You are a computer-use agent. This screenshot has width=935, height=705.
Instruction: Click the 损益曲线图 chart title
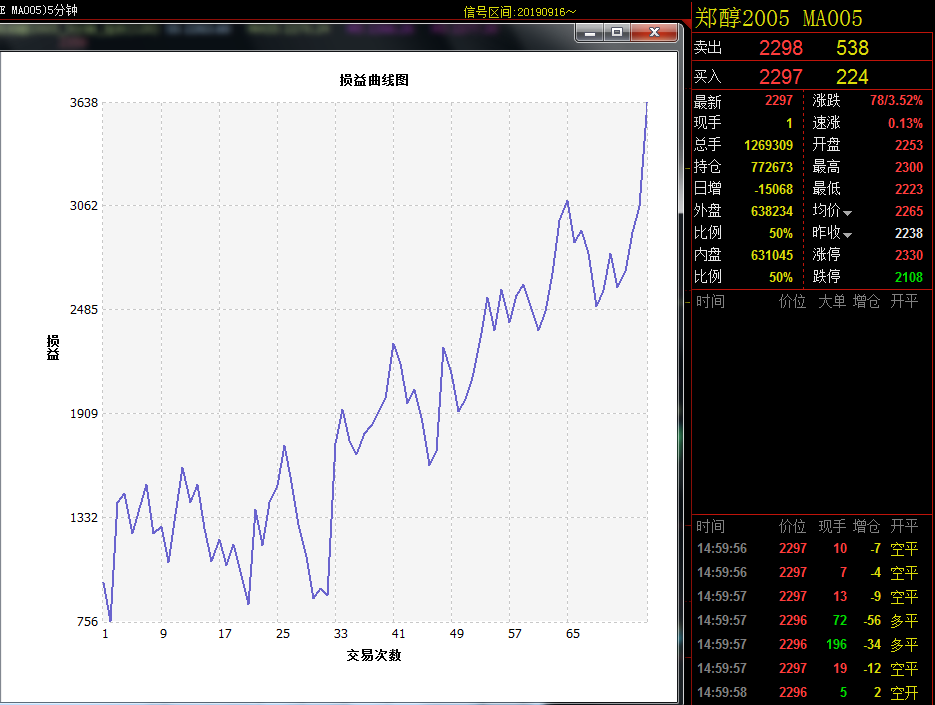coord(374,80)
